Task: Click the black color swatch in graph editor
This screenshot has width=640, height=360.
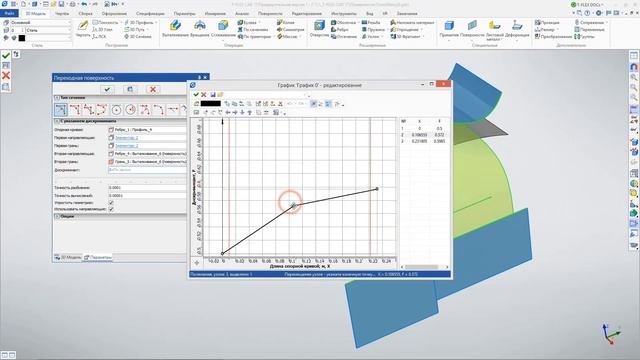Action: 211,104
